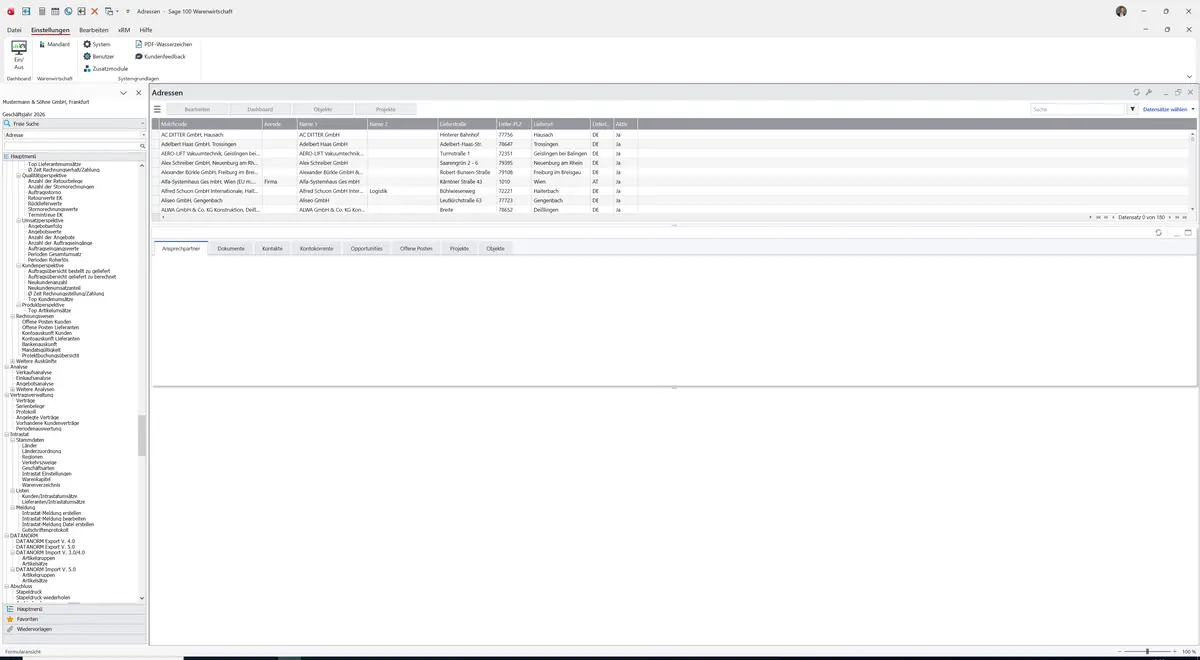1200x660 pixels.
Task: Open the Bearbeiten menu tab
Action: pyautogui.click(x=94, y=30)
